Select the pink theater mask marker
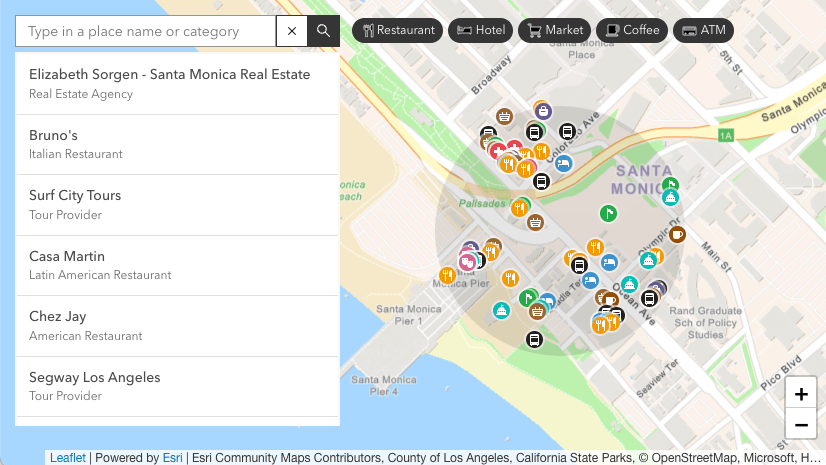Image resolution: width=826 pixels, height=465 pixels. coord(466,262)
